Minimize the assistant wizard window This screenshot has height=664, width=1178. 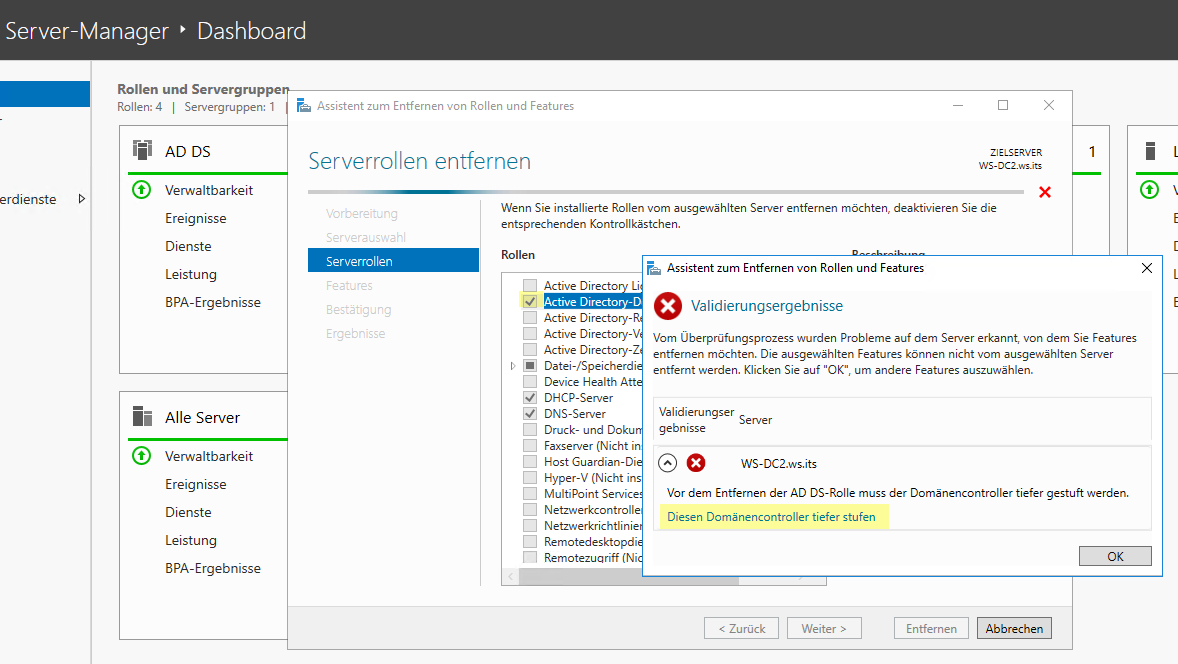957,105
